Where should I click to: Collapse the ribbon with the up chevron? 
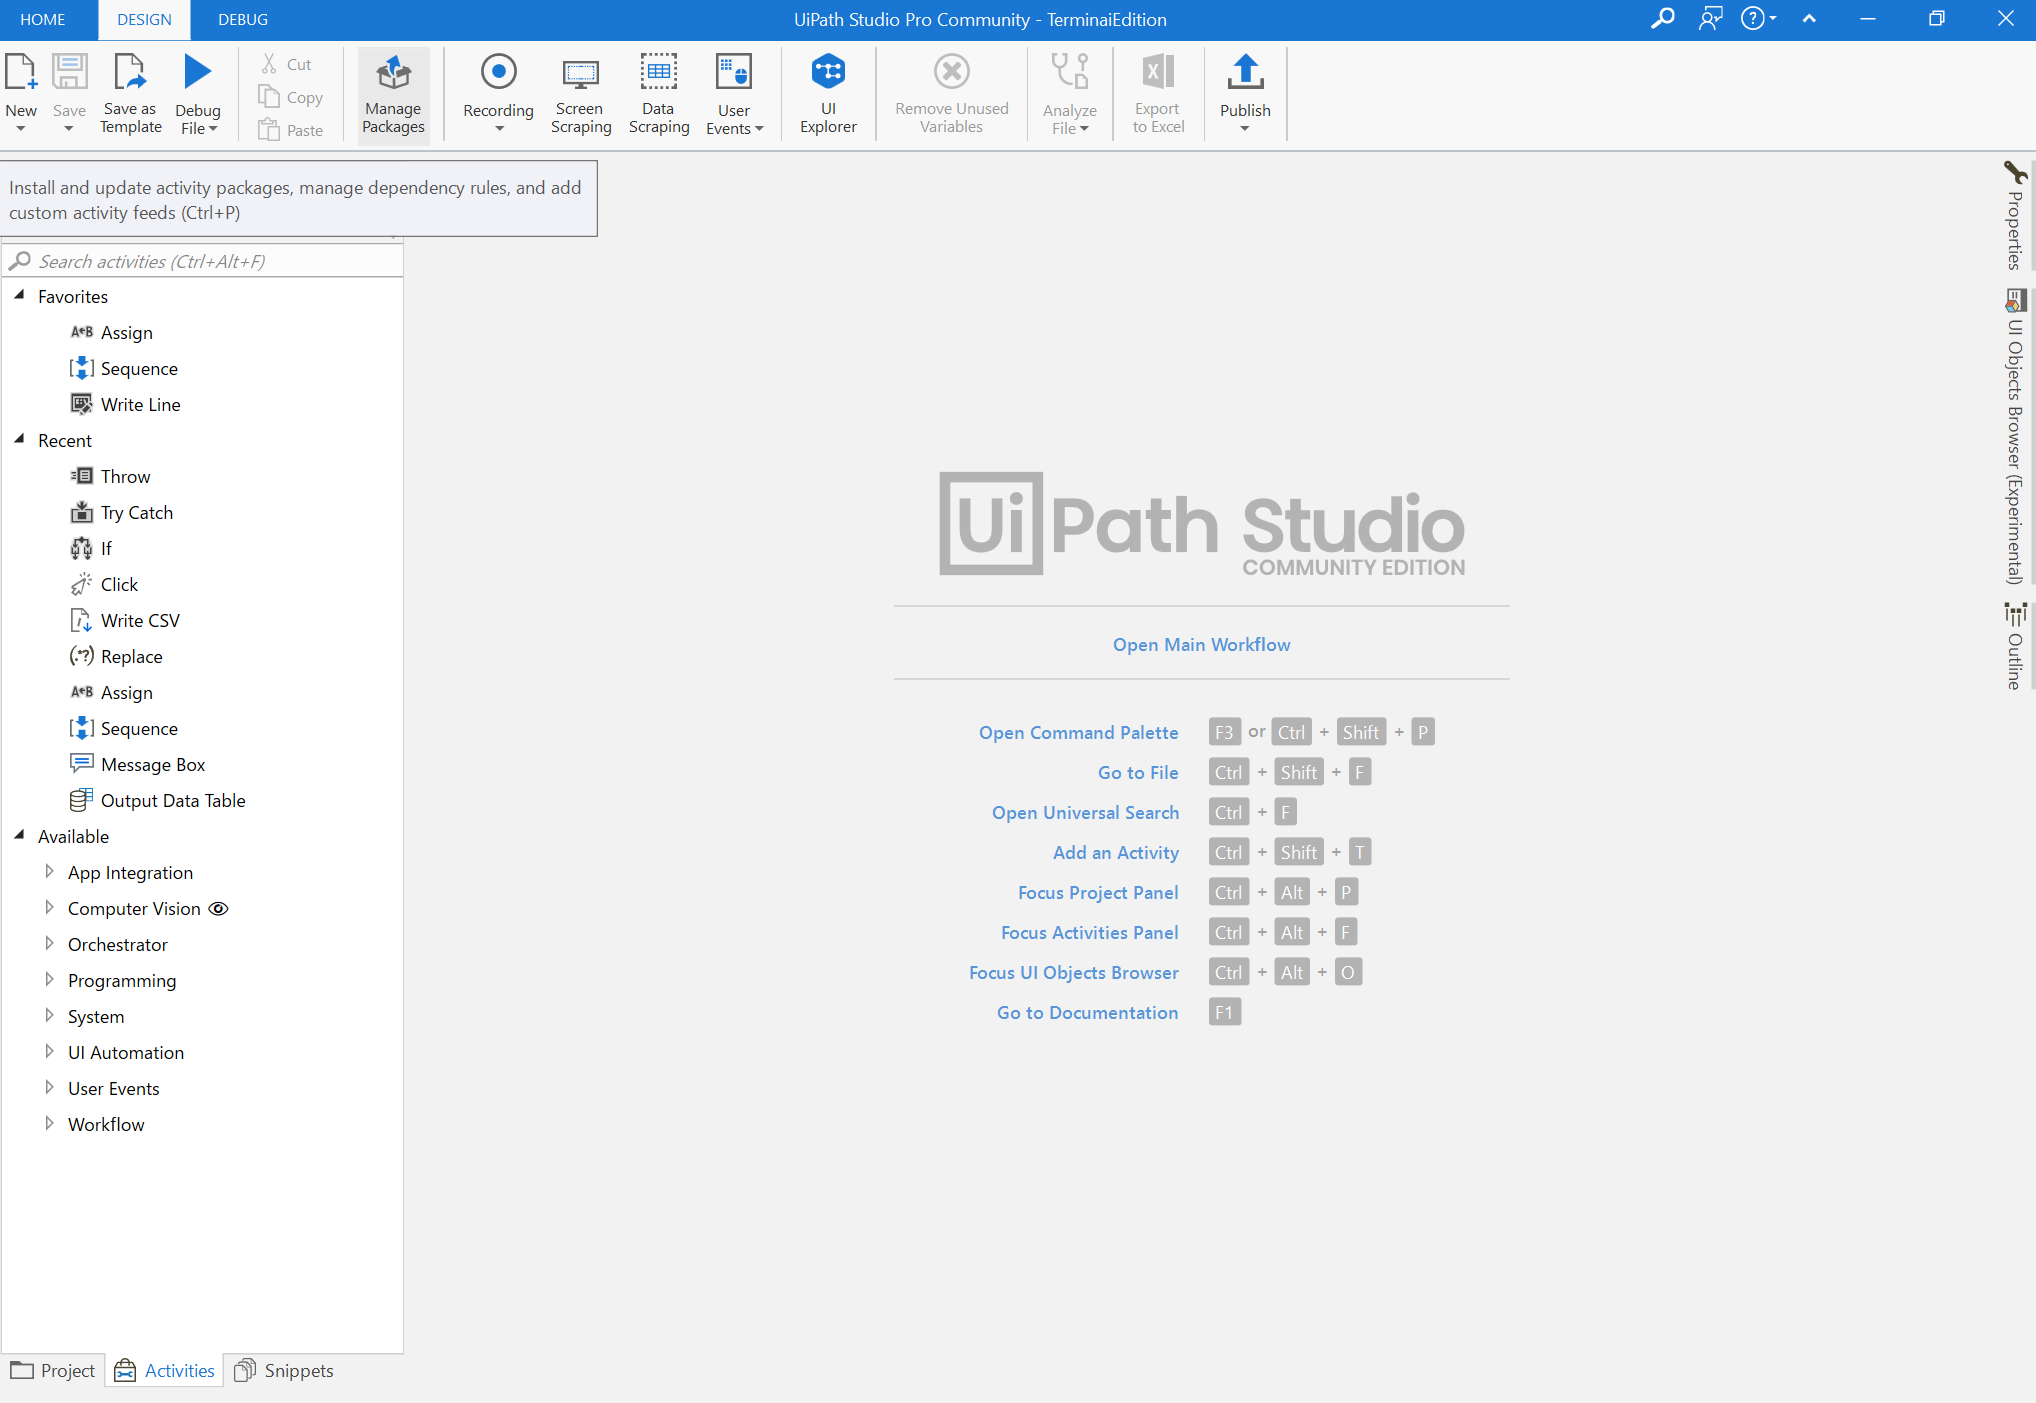point(1809,19)
